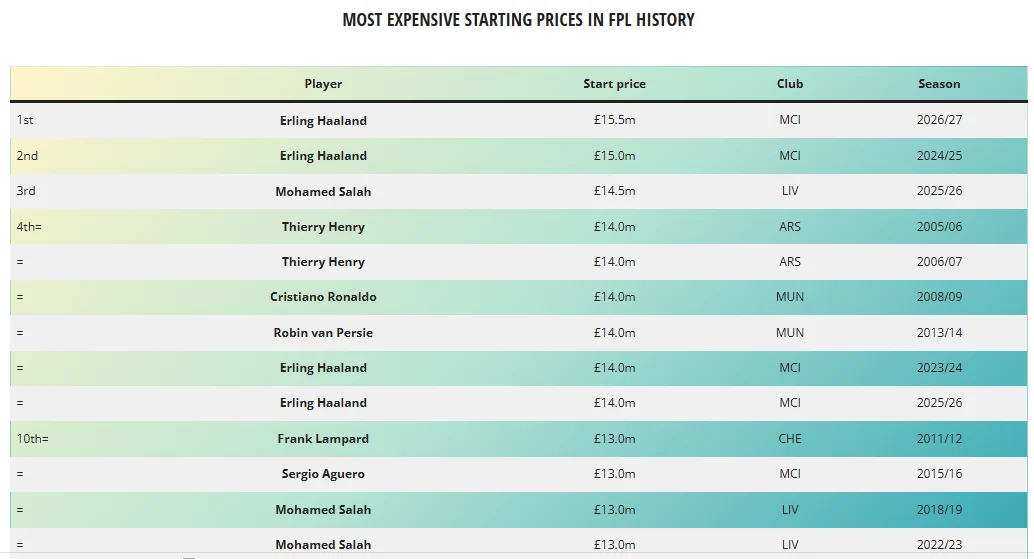Screen dimensions: 1034x559
Task: Click Frank Lampard's name
Action: [x=323, y=439]
